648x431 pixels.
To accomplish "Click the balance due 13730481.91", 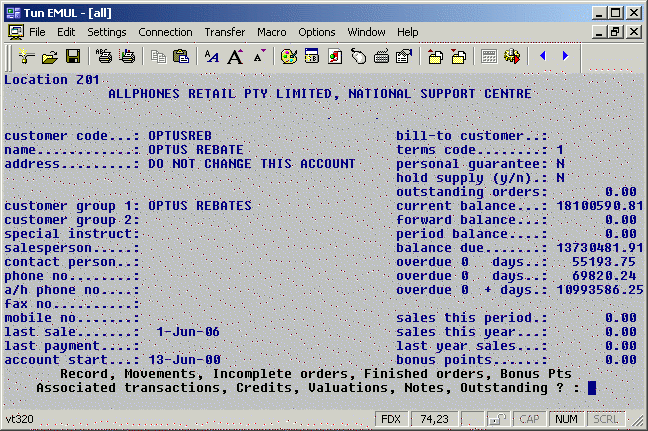I will point(600,248).
